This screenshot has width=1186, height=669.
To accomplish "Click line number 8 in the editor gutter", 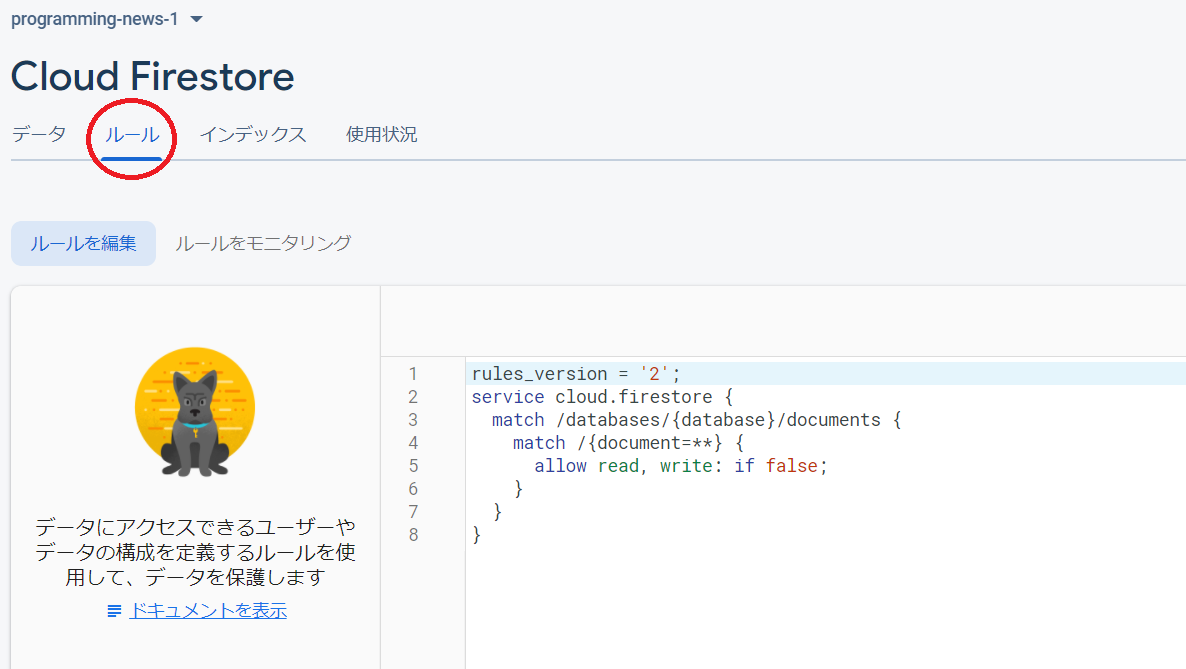I will (x=413, y=534).
